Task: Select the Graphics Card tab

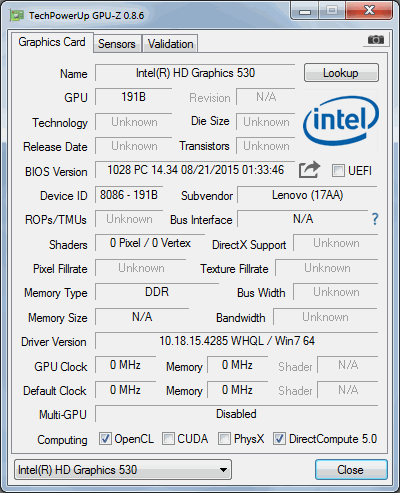Action: (x=52, y=42)
